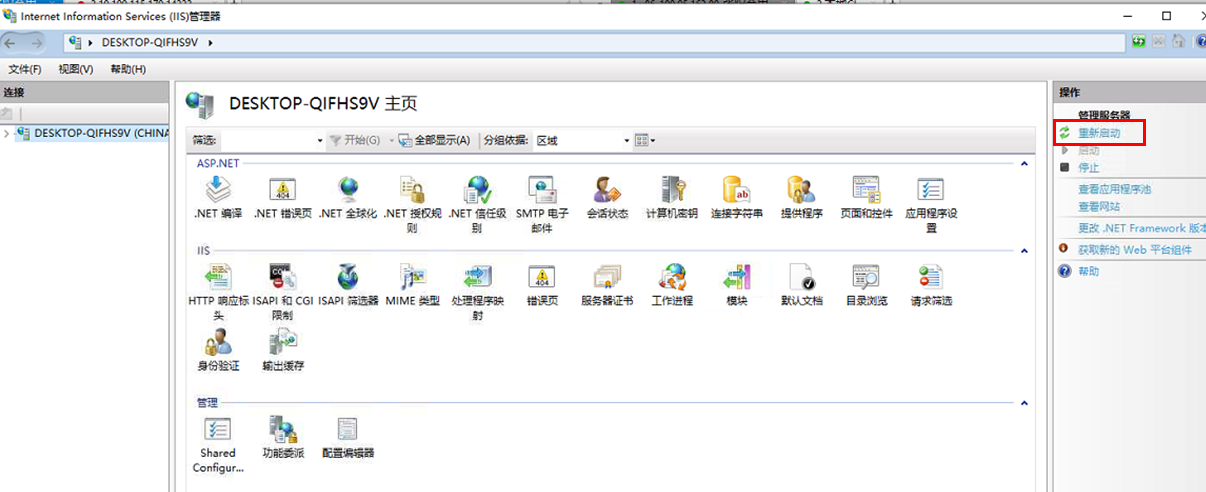The image size is (1206, 492).
Task: Open the 页面和控件 feature icon
Action: point(866,190)
